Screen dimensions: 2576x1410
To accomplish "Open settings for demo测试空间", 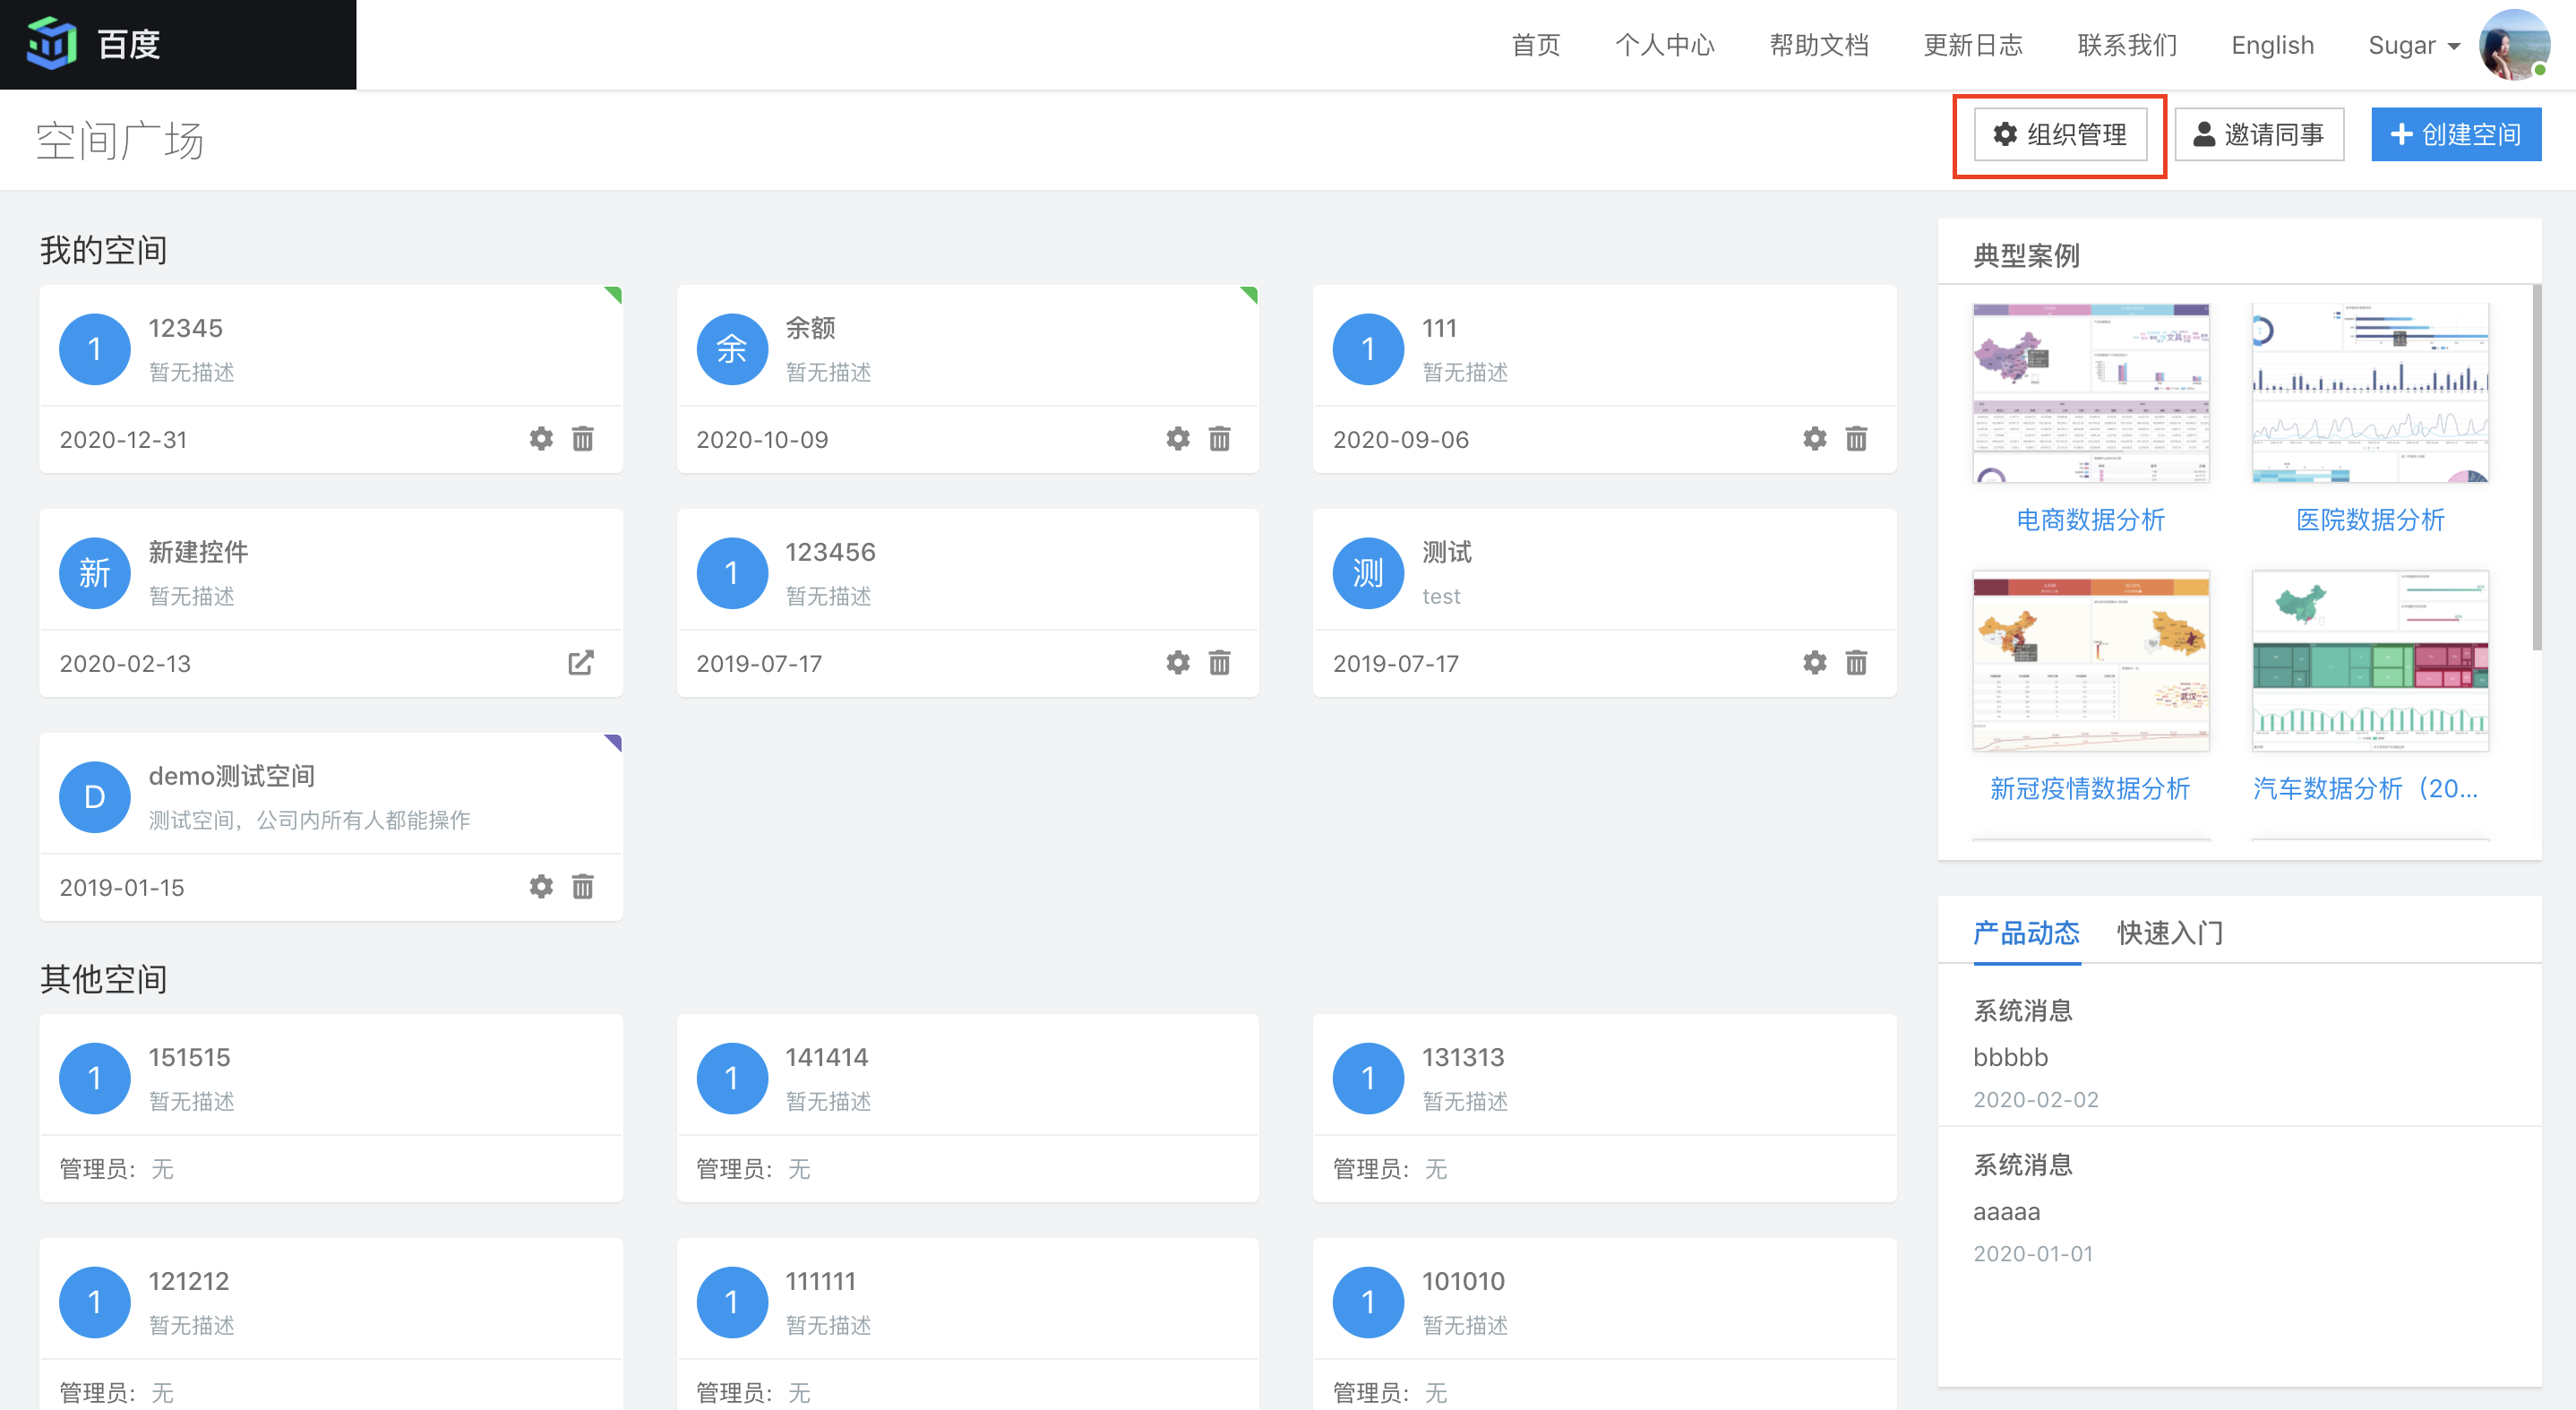I will pos(541,887).
